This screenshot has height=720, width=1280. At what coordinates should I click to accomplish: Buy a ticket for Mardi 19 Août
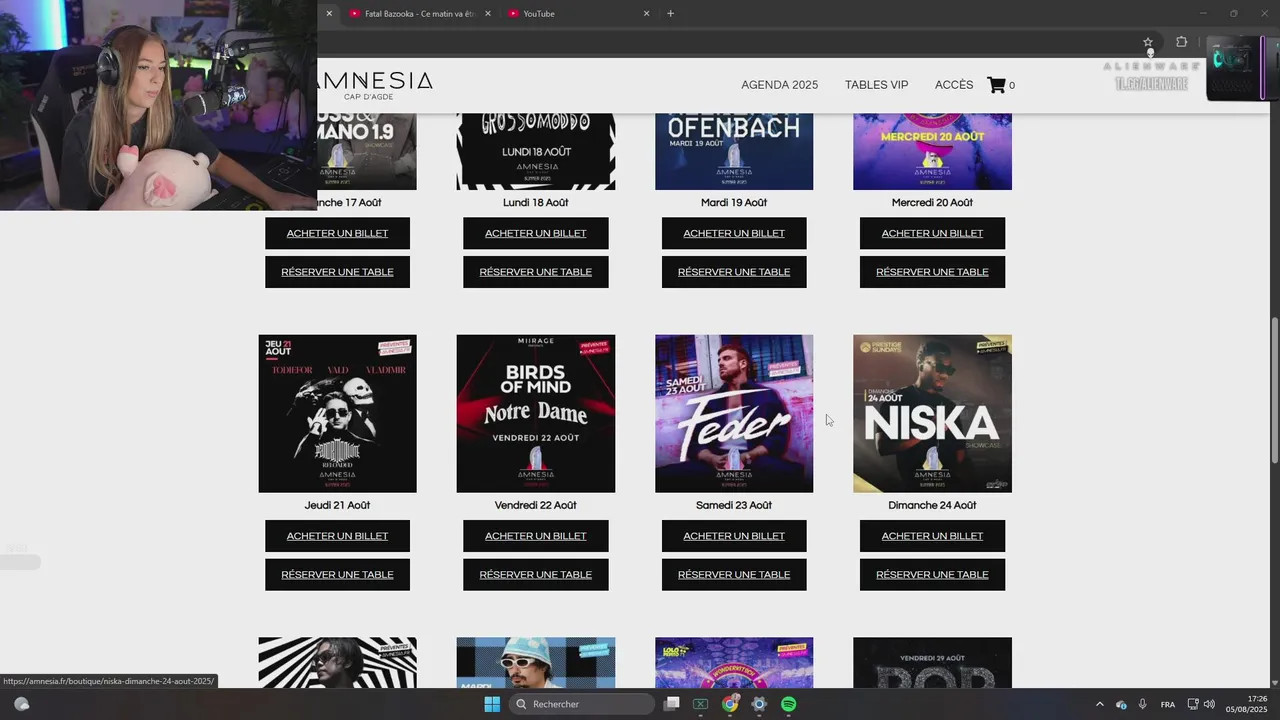(x=734, y=233)
